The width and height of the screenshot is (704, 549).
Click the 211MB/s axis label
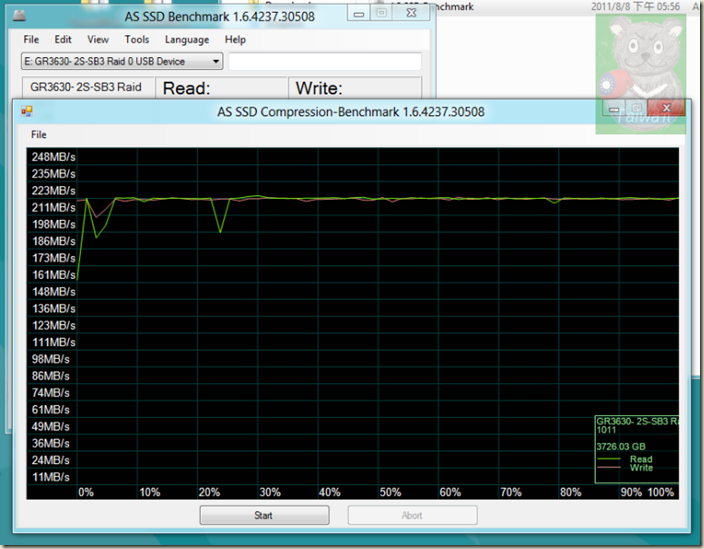click(x=53, y=207)
